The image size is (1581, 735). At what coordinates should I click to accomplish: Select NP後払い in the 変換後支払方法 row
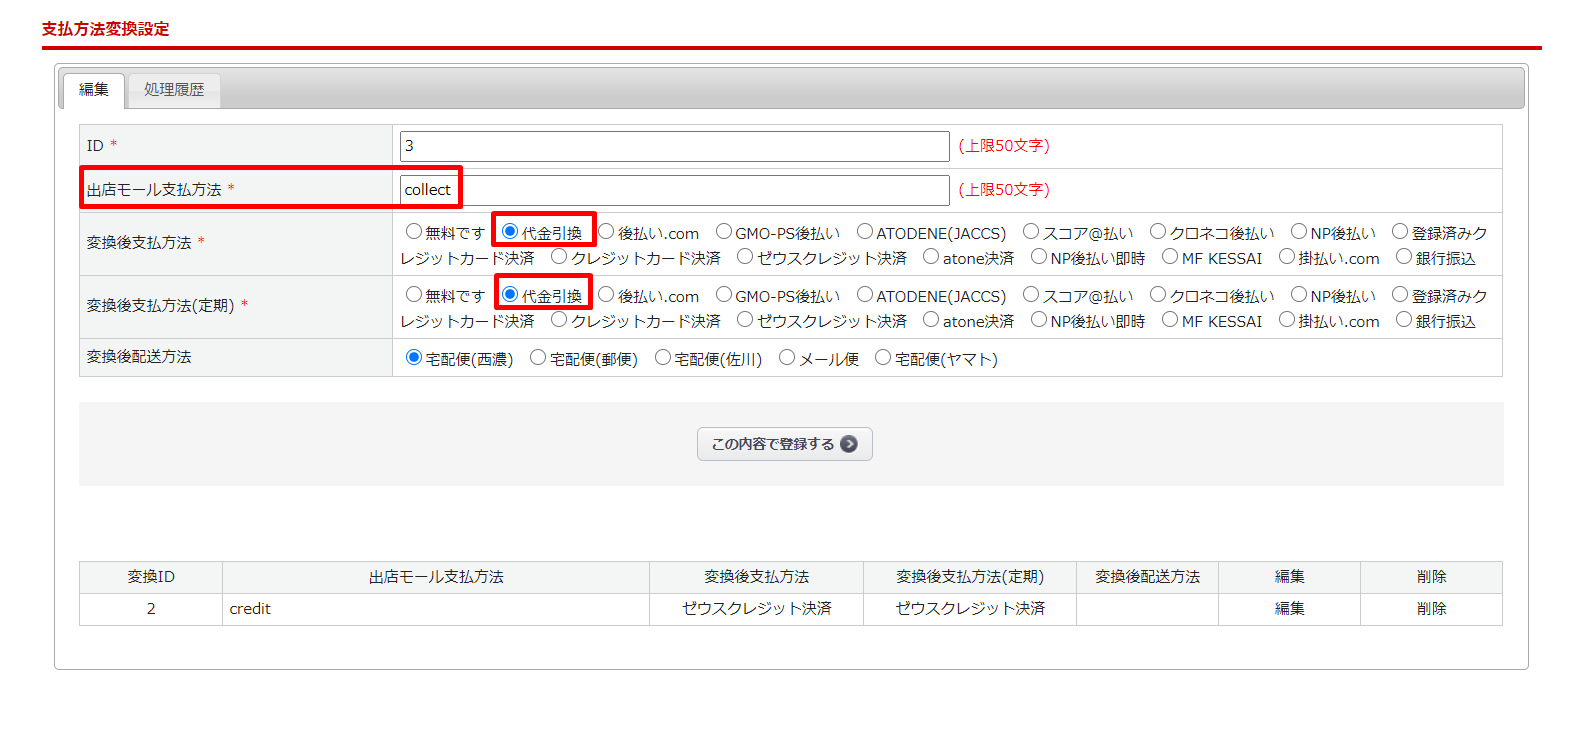click(x=1299, y=232)
